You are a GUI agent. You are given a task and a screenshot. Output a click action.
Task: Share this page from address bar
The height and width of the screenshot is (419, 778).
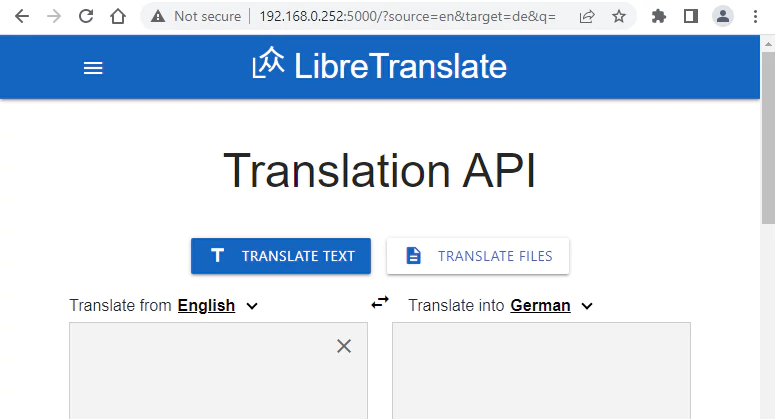[587, 16]
